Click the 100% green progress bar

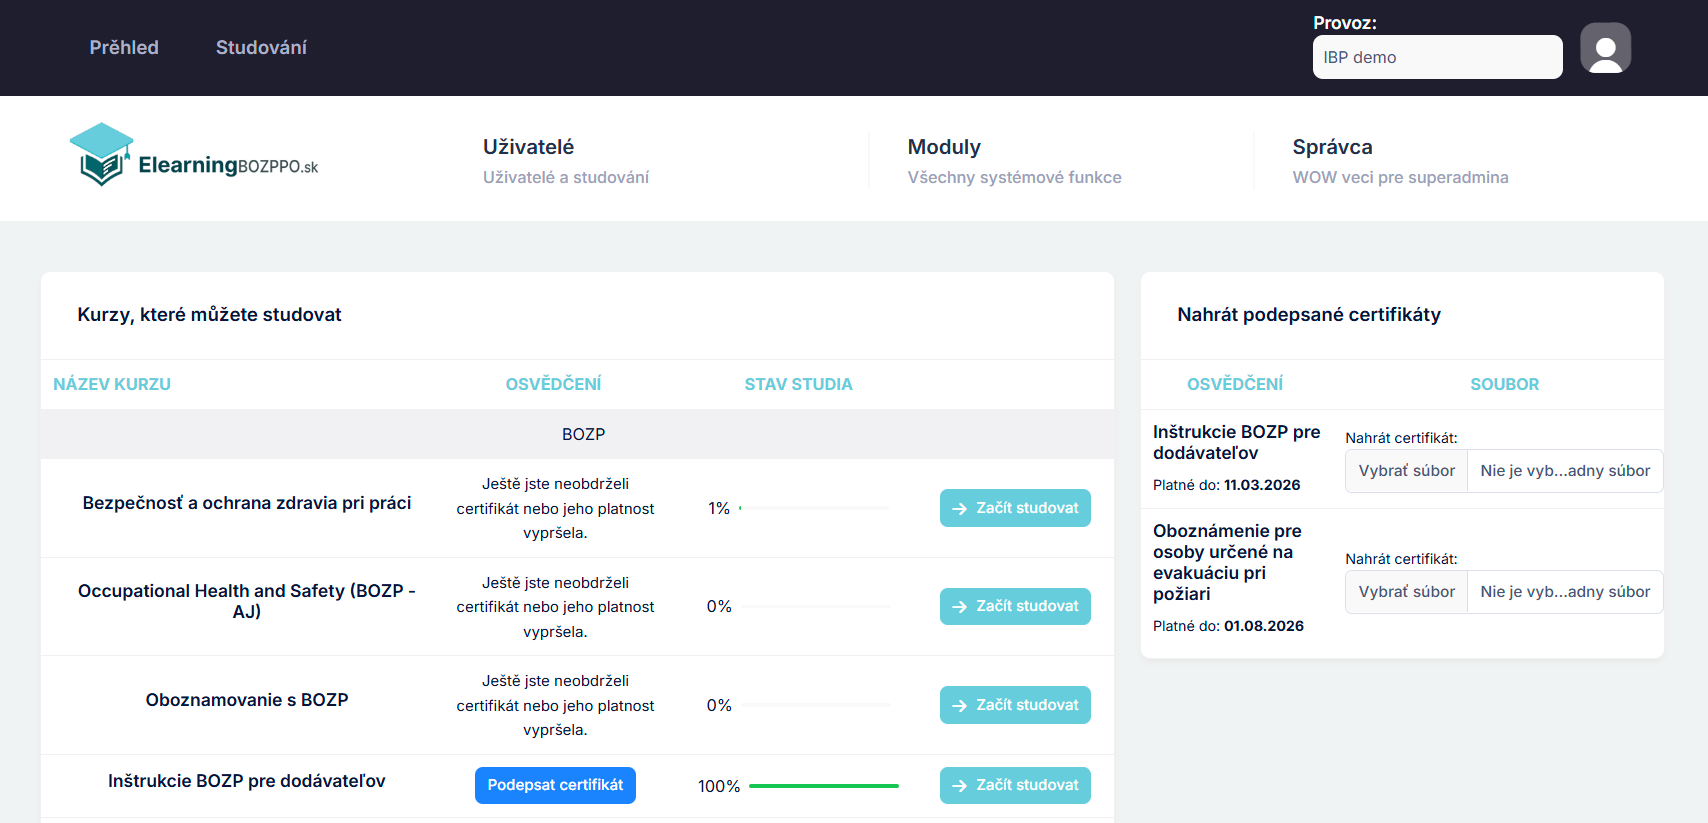pyautogui.click(x=823, y=786)
